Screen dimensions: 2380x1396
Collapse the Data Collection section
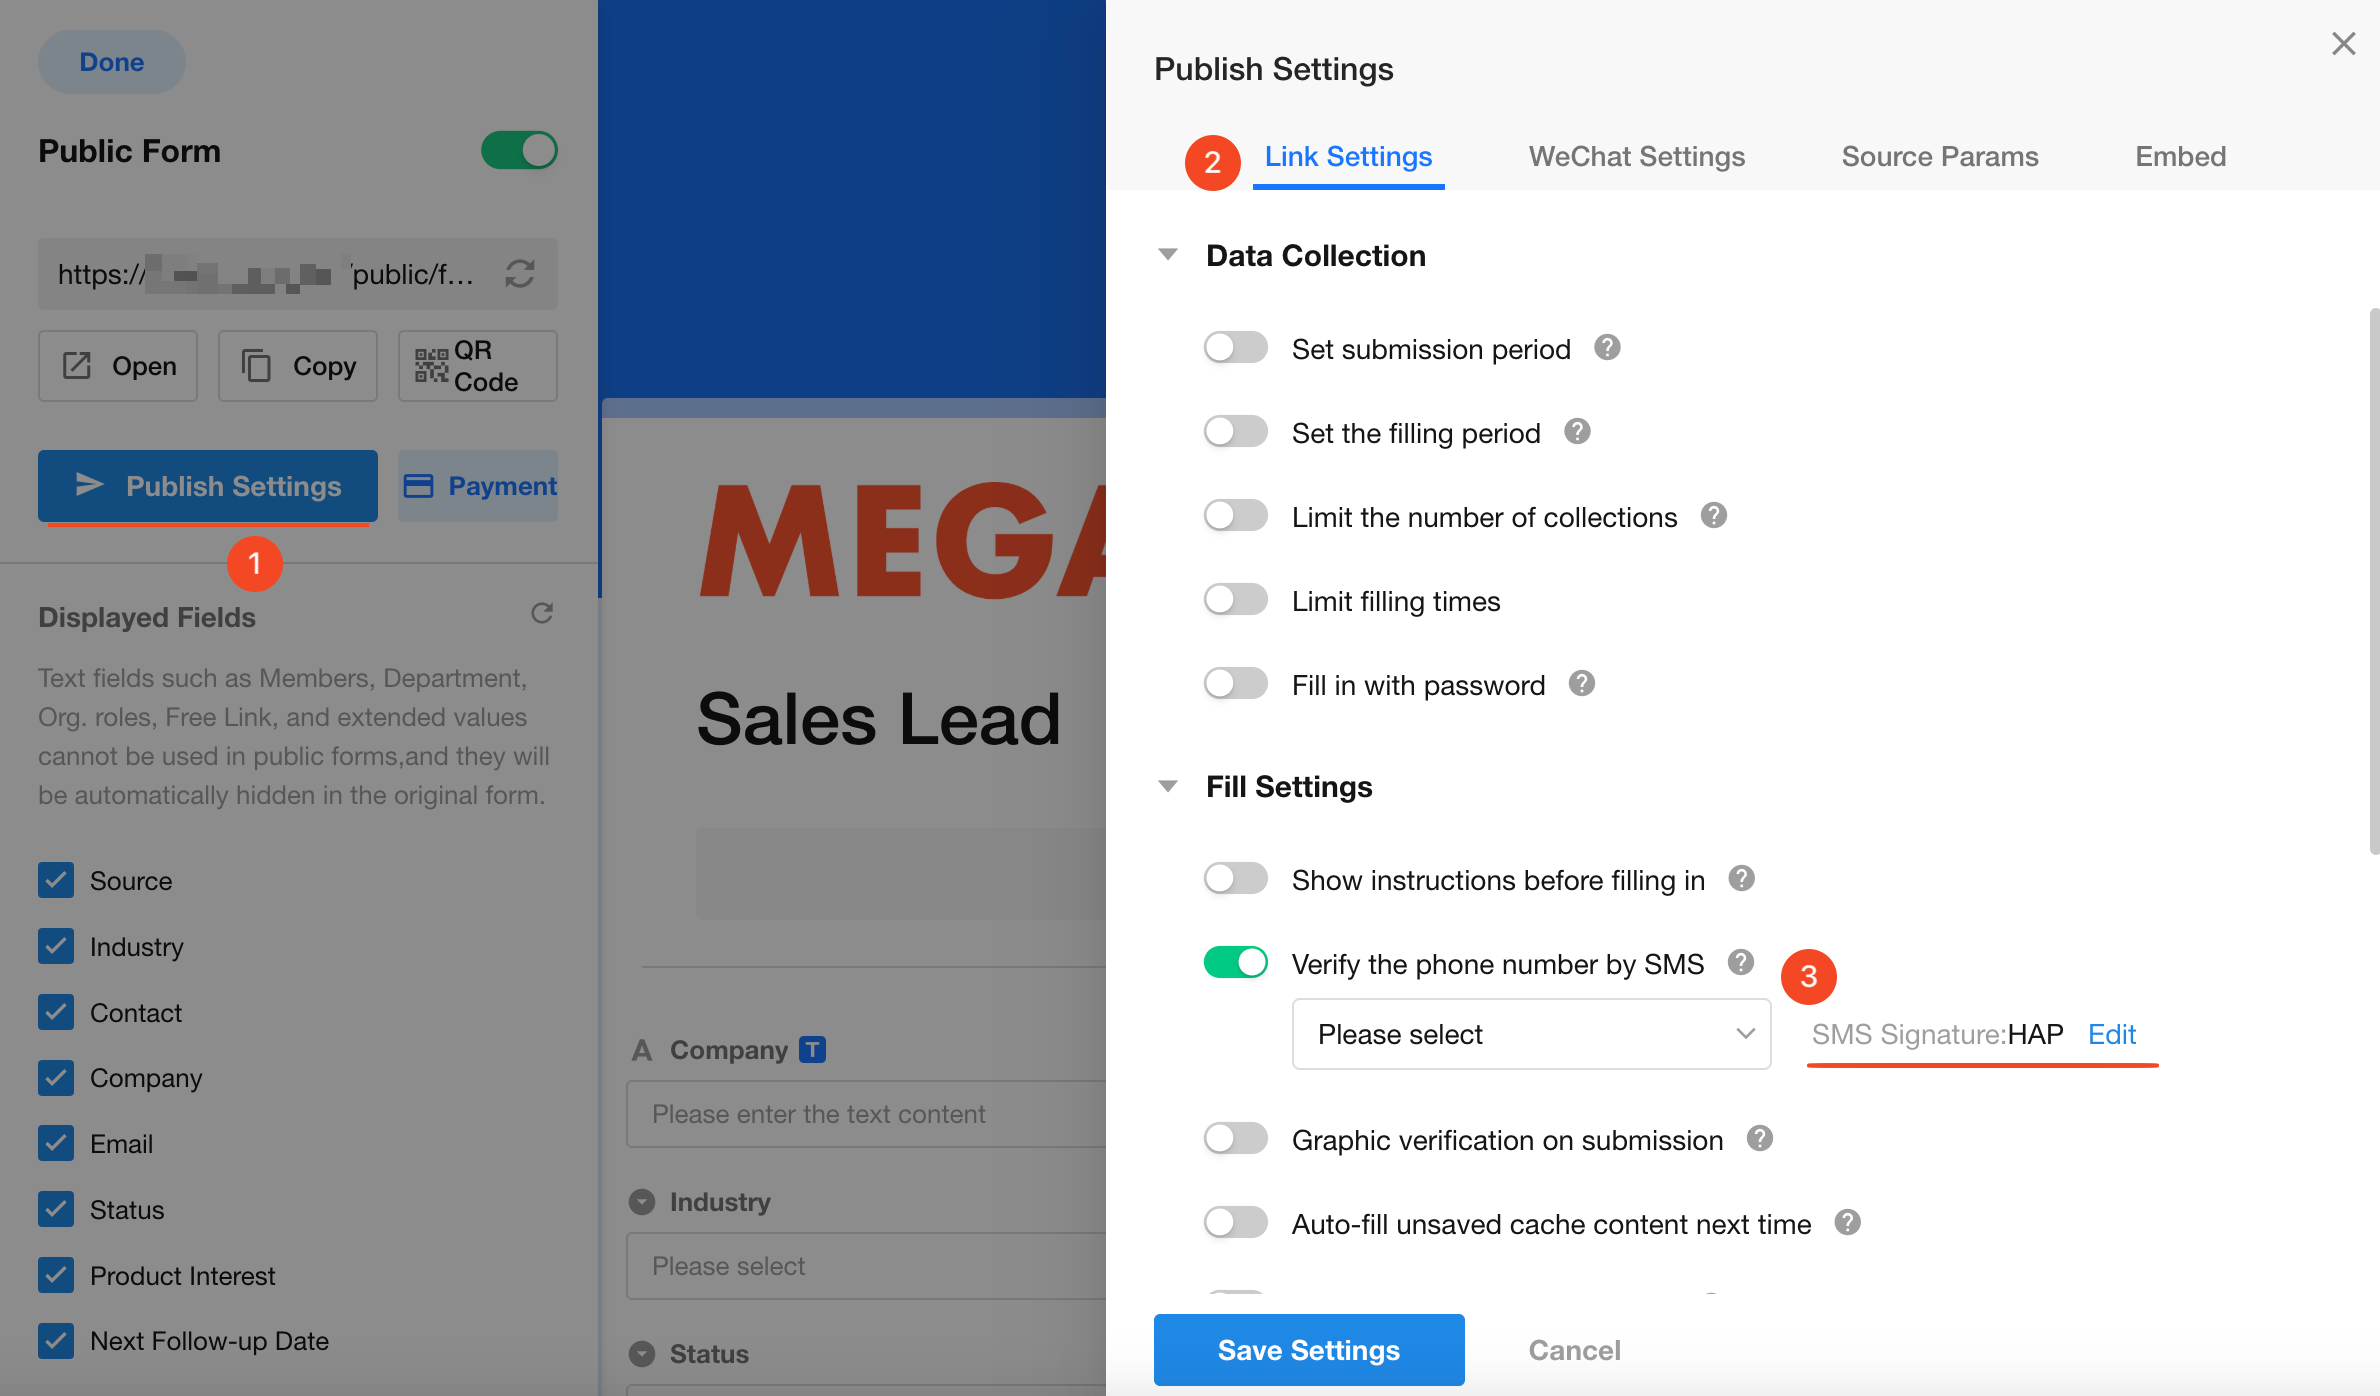1167,255
